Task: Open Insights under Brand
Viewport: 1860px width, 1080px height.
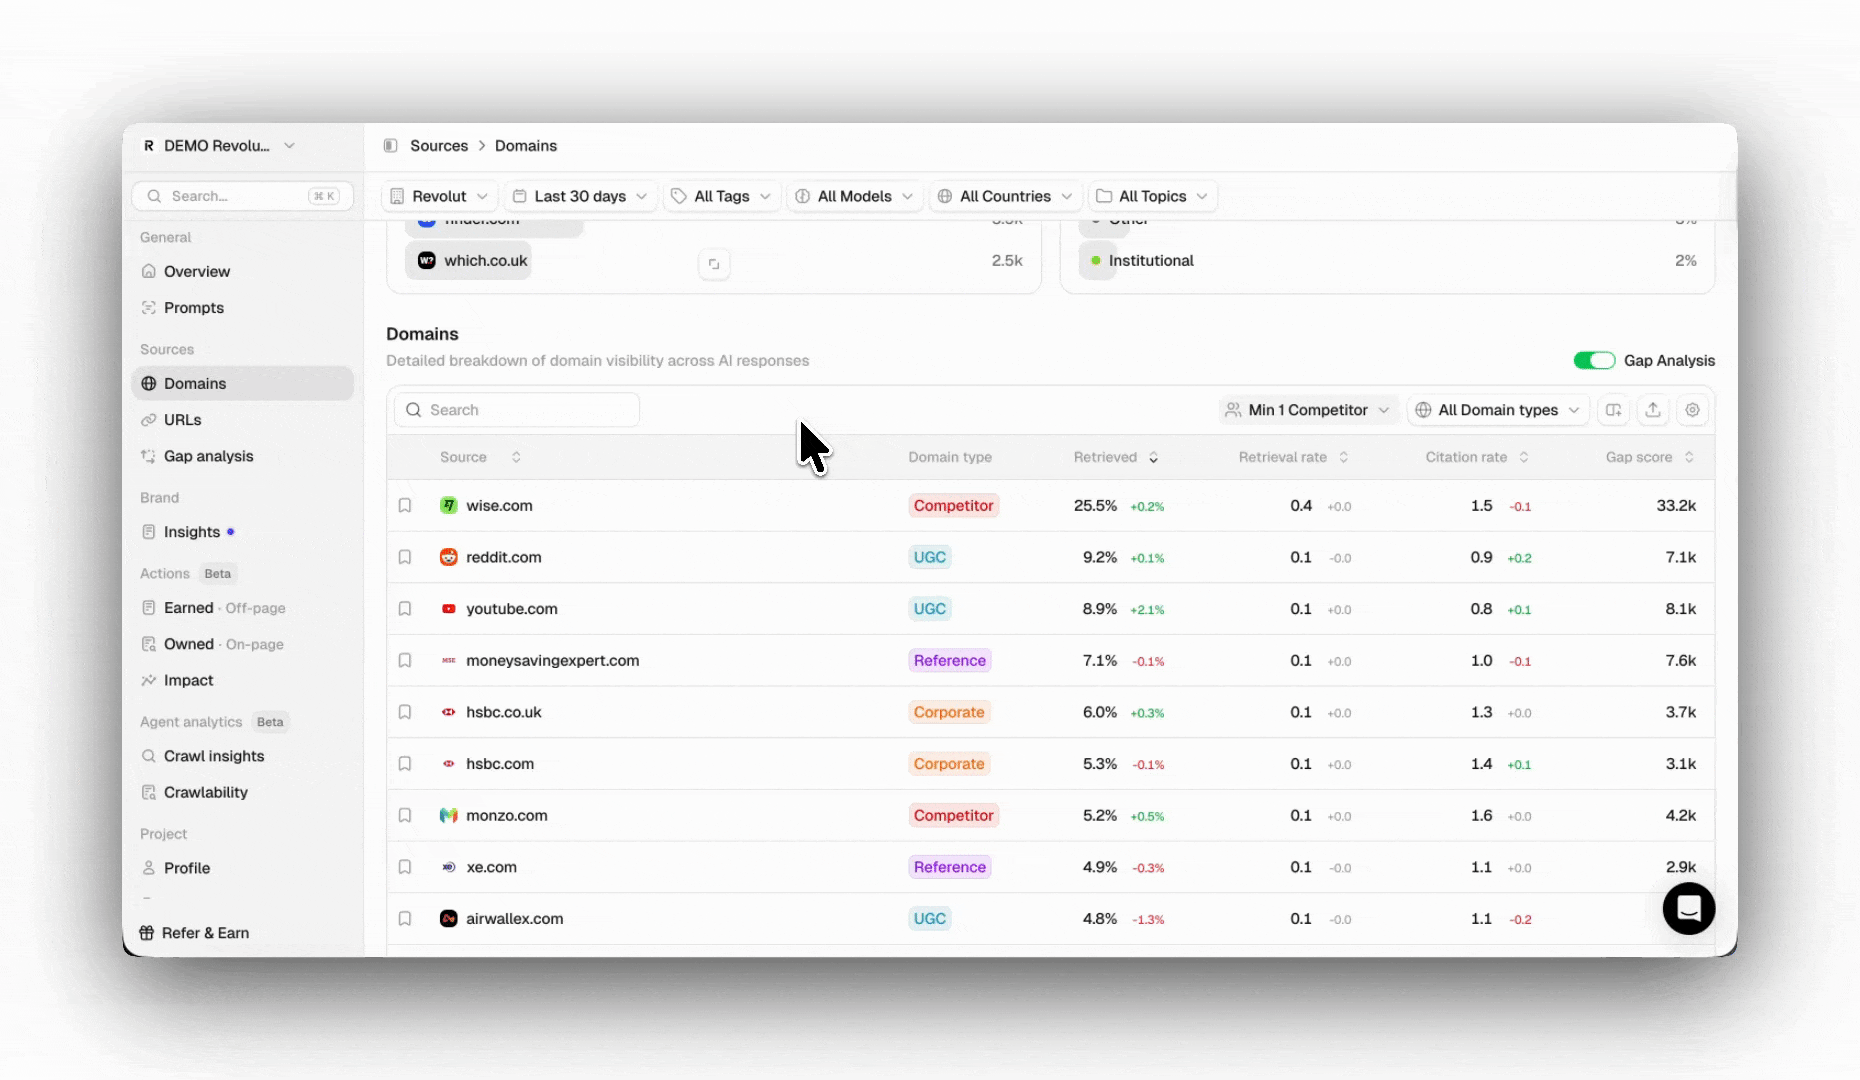Action: (242, 532)
